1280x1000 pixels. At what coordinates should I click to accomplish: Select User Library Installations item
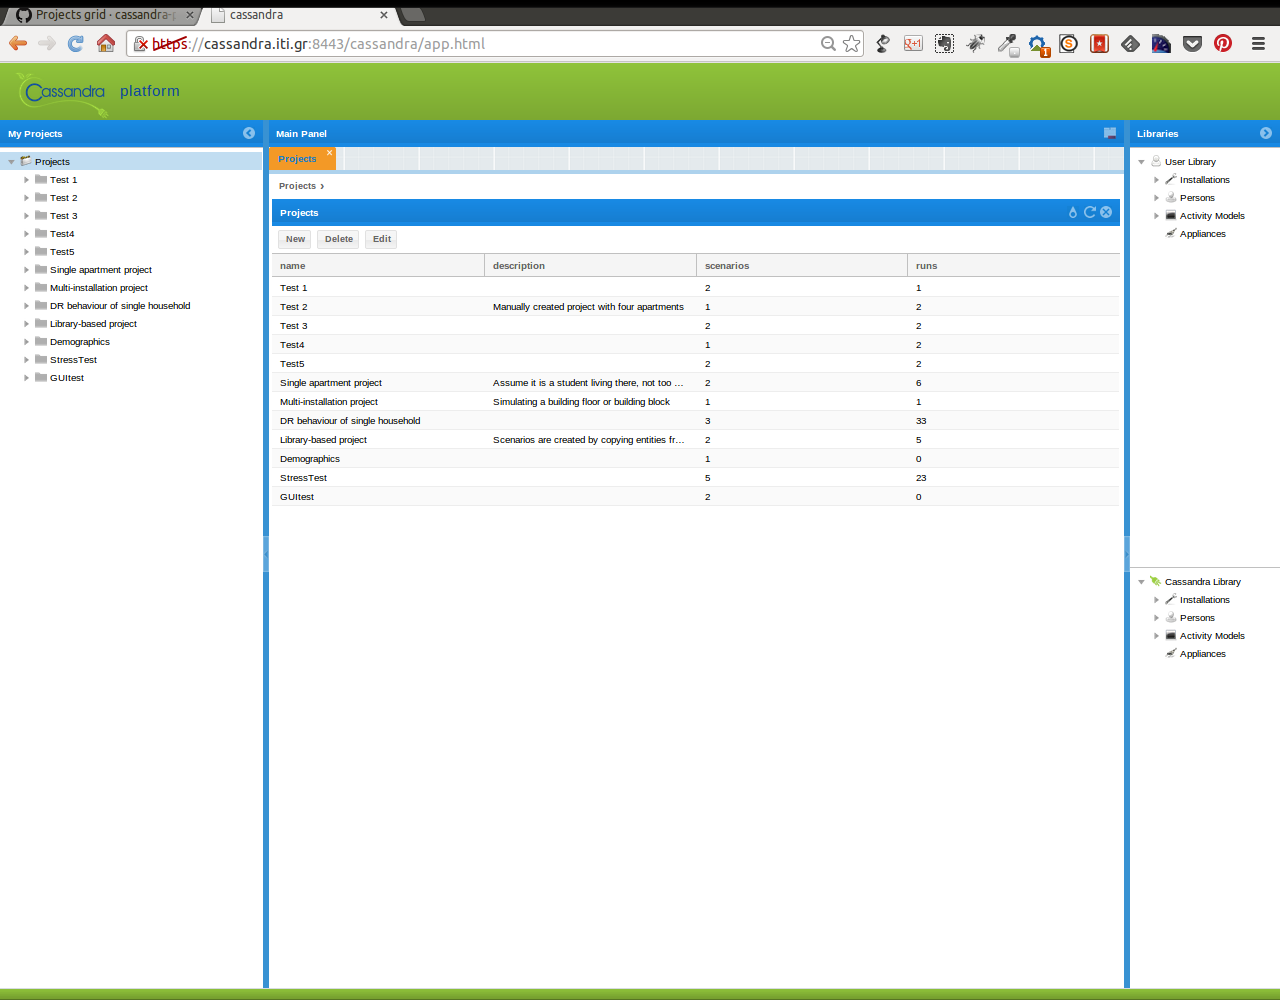[1204, 180]
